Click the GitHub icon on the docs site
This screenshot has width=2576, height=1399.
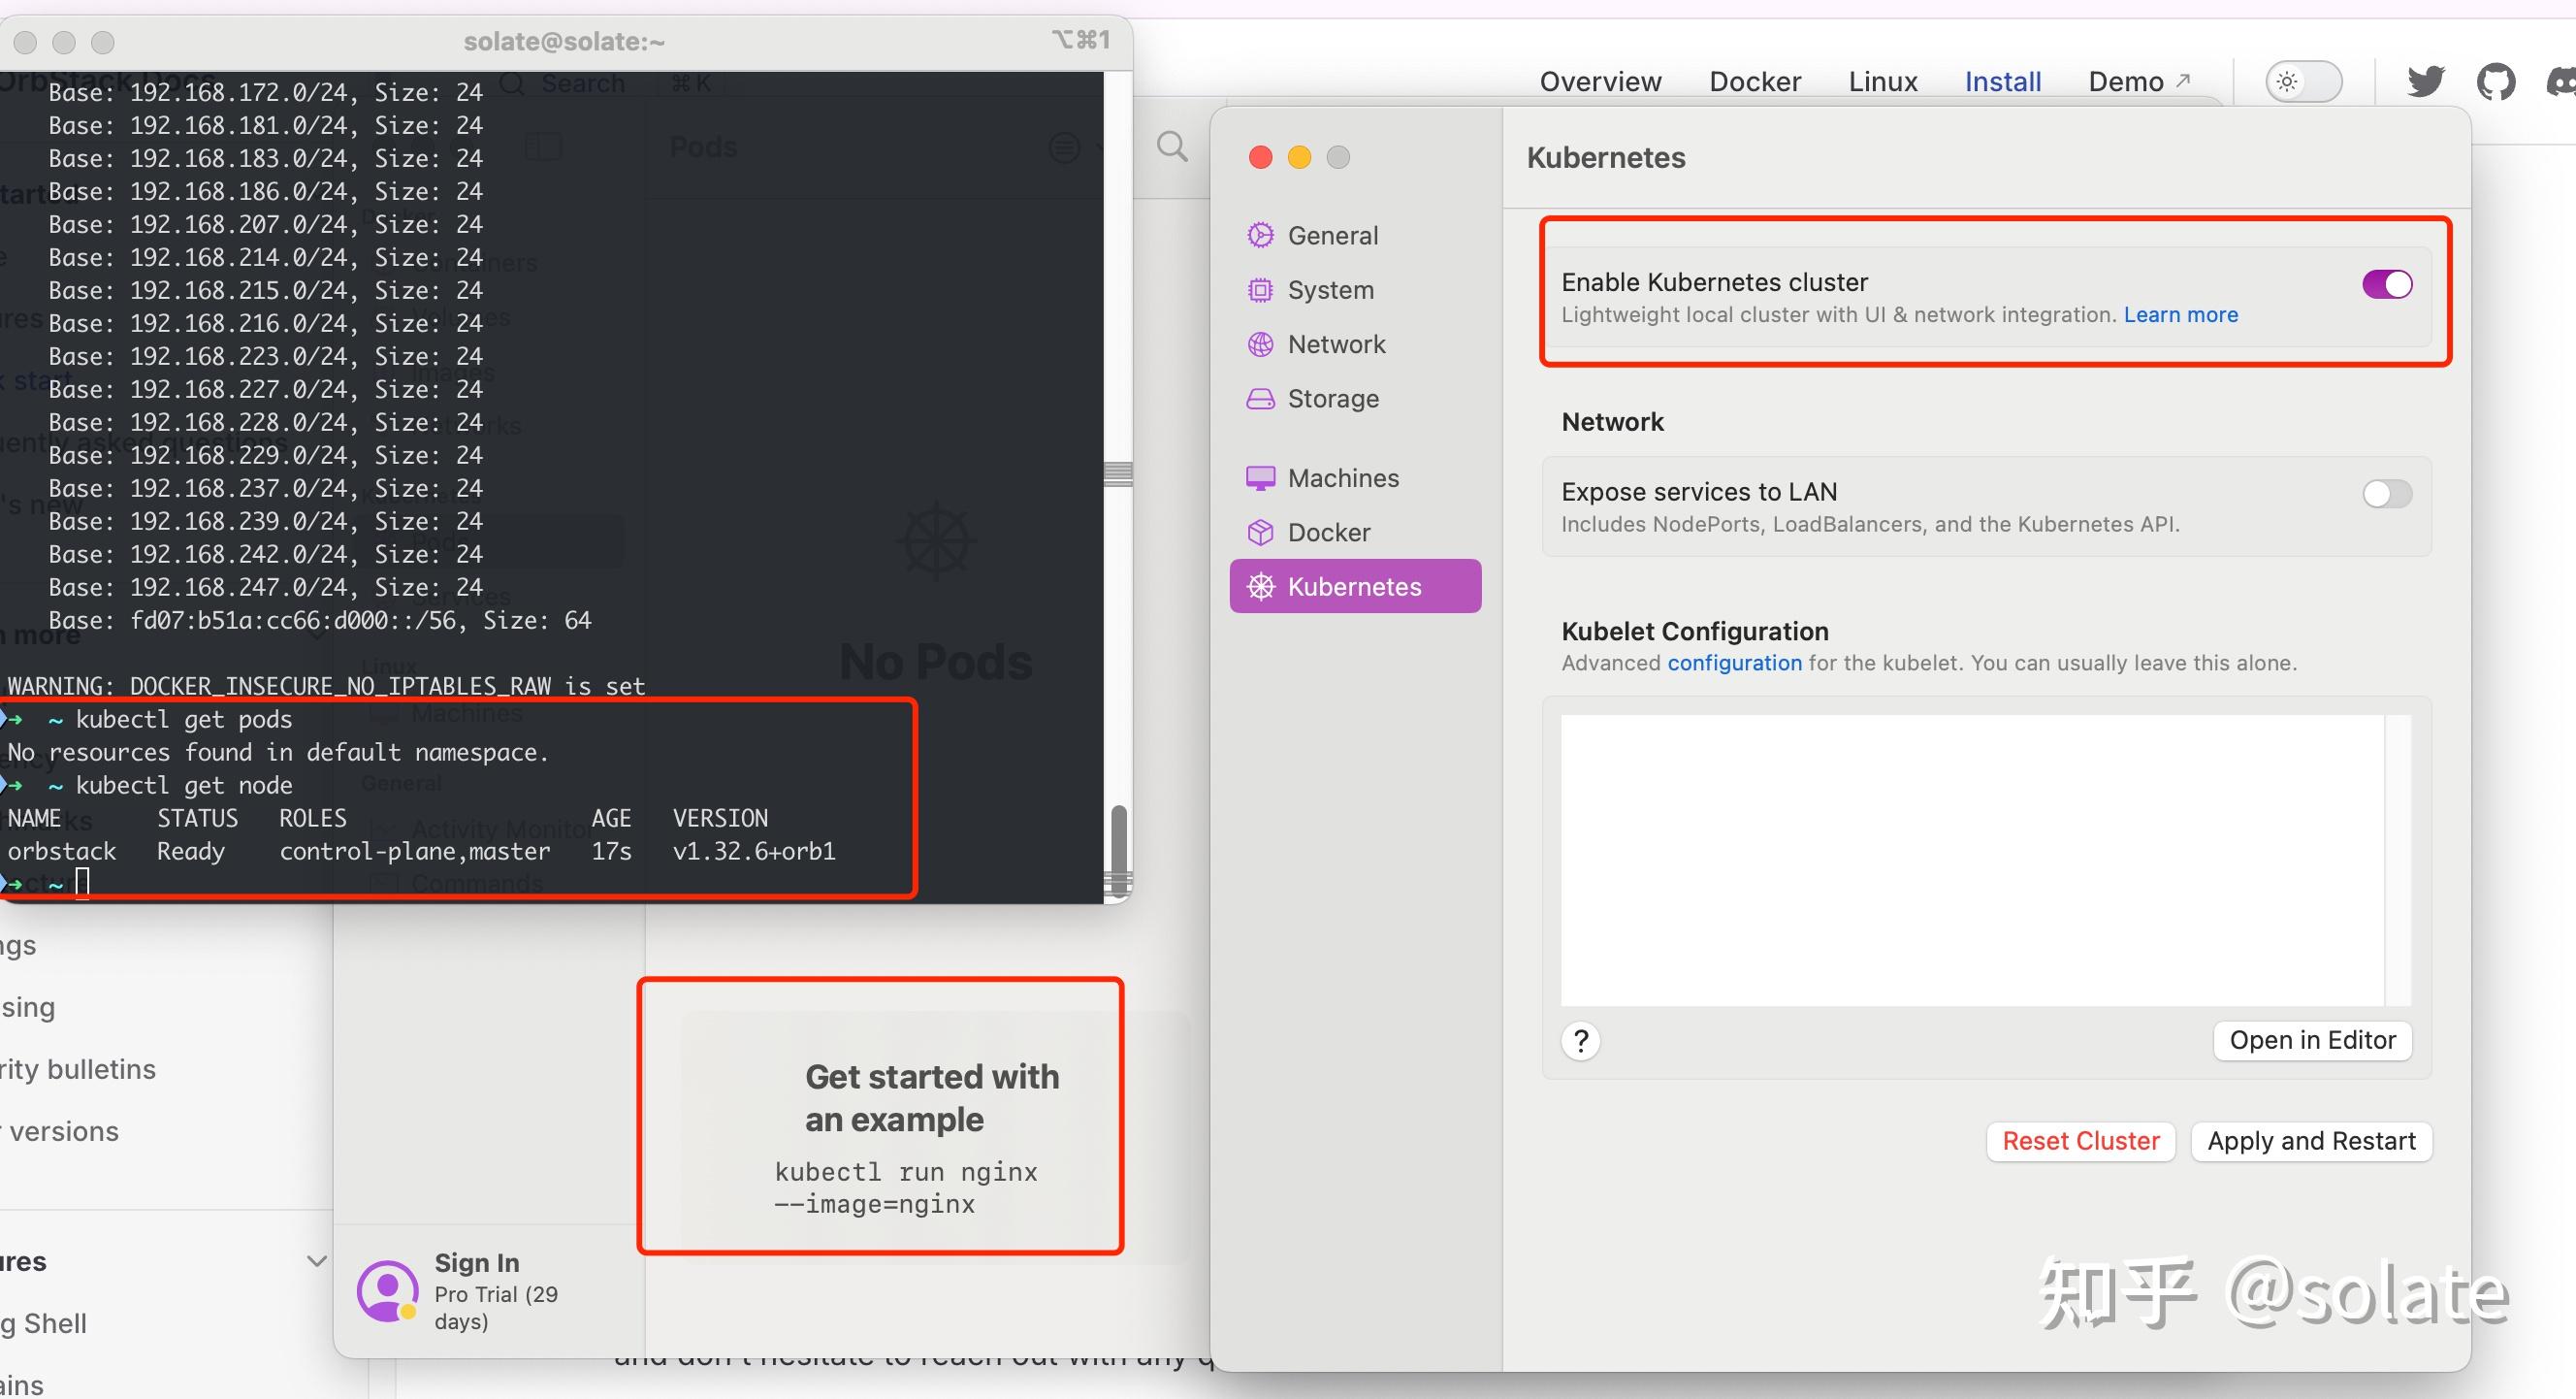click(2496, 81)
